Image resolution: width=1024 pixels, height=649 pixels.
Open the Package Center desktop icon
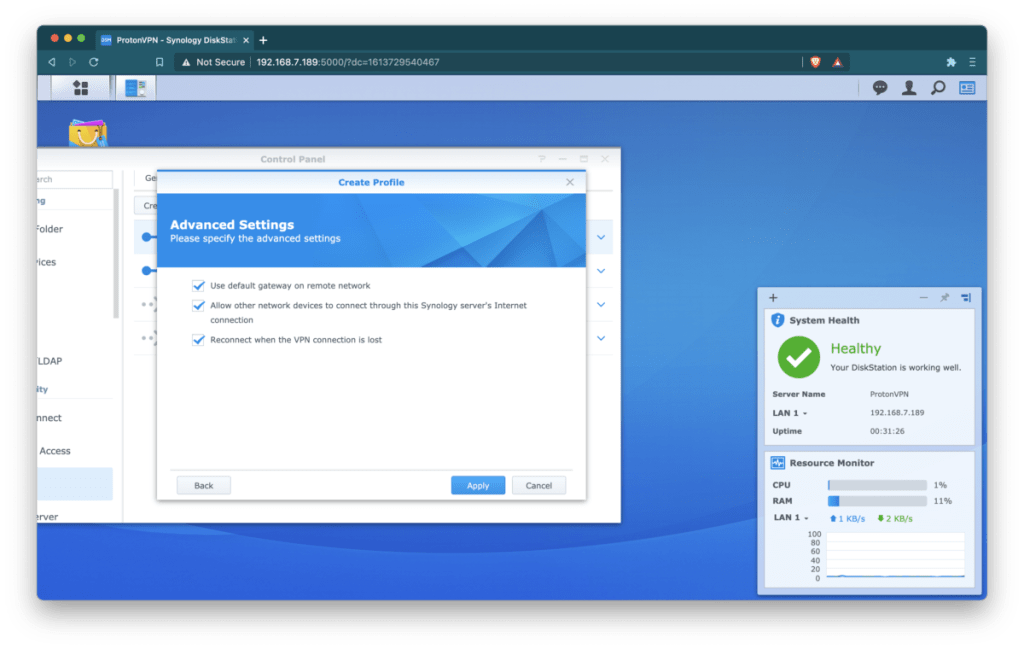click(x=88, y=133)
